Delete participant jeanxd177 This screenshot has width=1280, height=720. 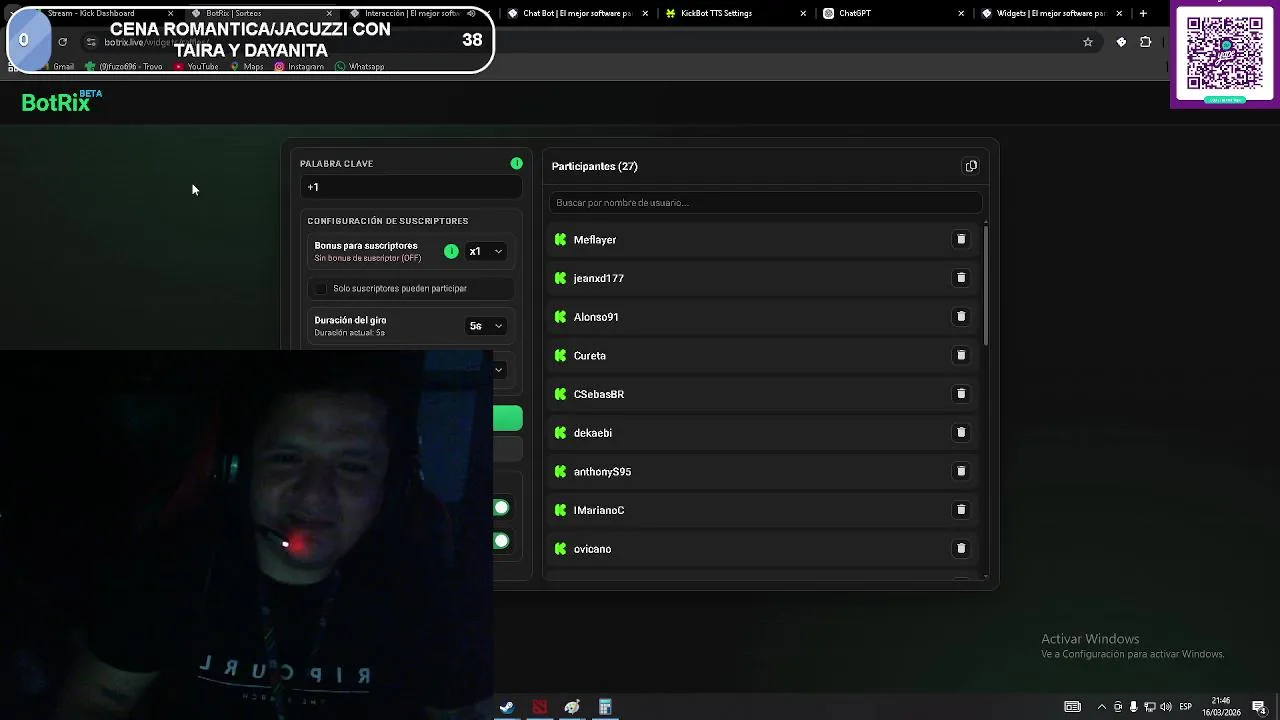961,278
